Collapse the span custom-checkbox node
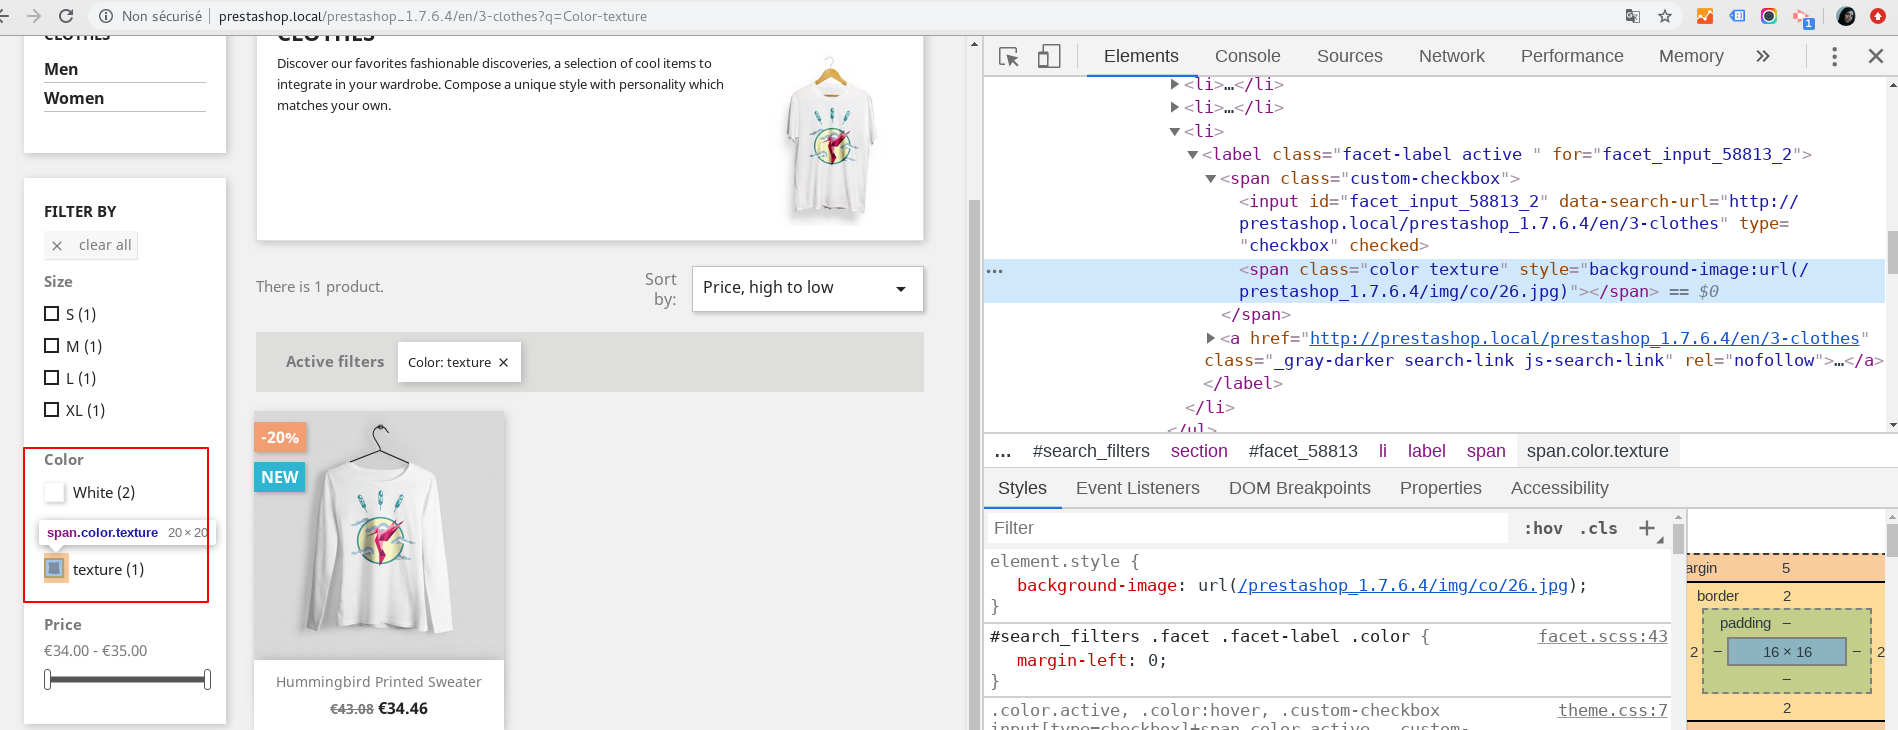The height and width of the screenshot is (730, 1898). point(1210,179)
